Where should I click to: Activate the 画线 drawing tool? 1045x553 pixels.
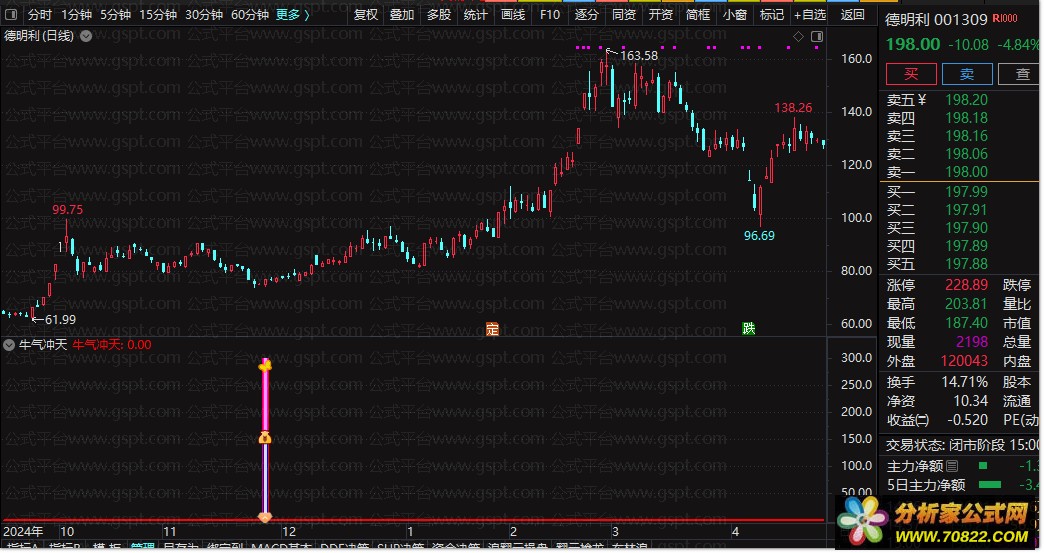click(x=513, y=14)
